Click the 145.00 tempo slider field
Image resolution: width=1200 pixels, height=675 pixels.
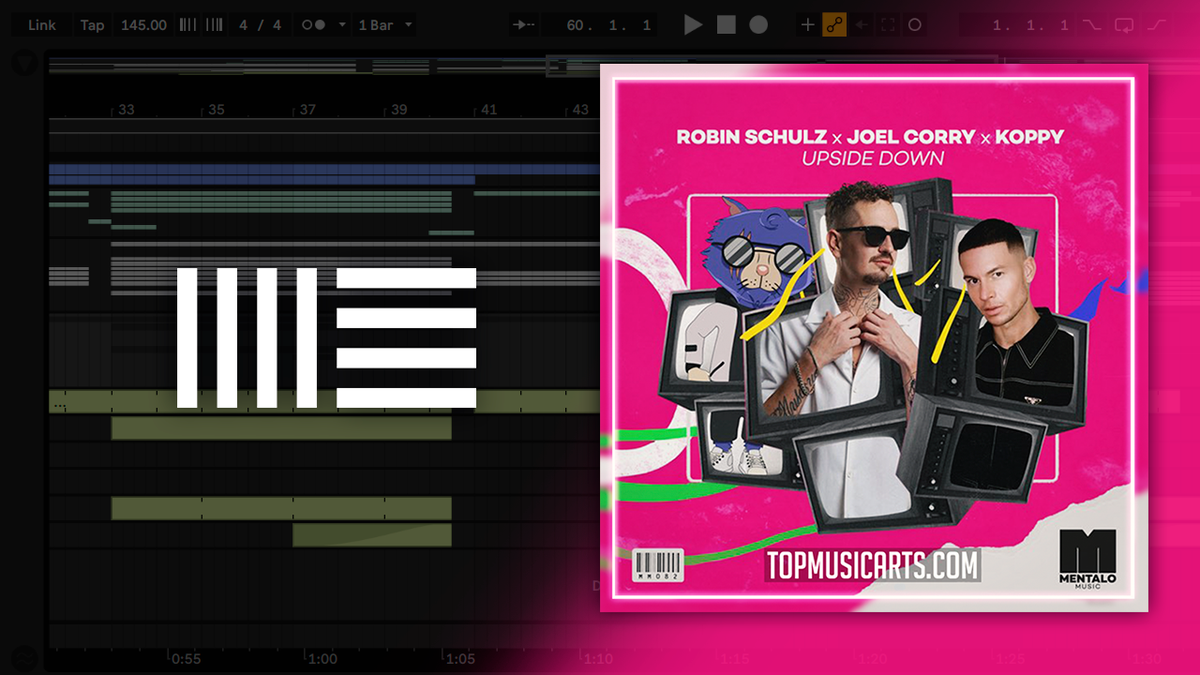(x=144, y=24)
